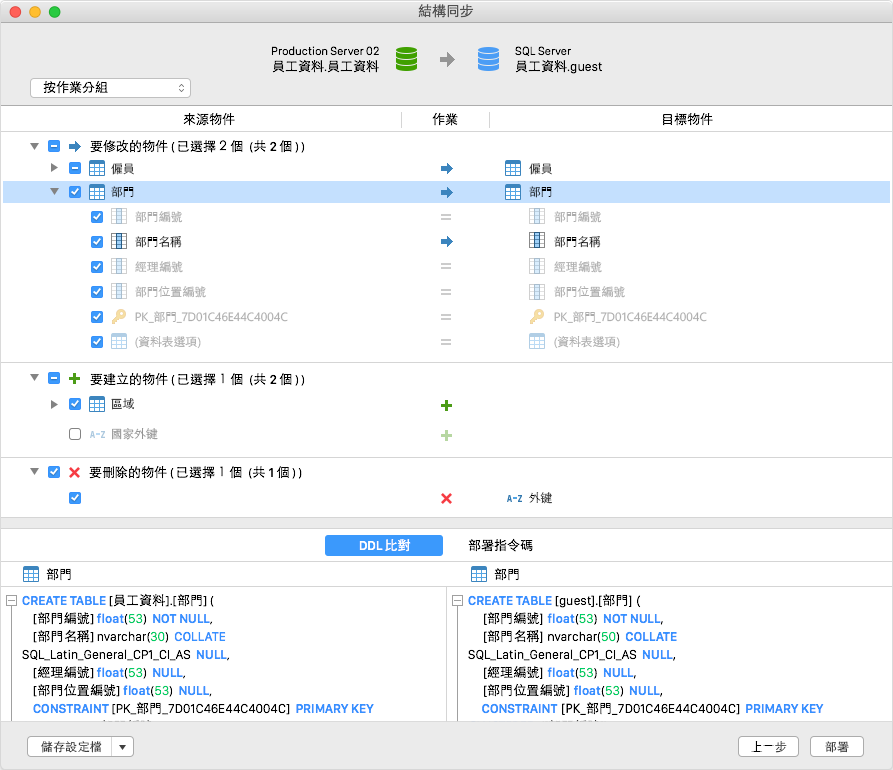This screenshot has width=893, height=770.
Task: Uncheck the checkbox on the 外键 delete row
Action: tap(75, 498)
